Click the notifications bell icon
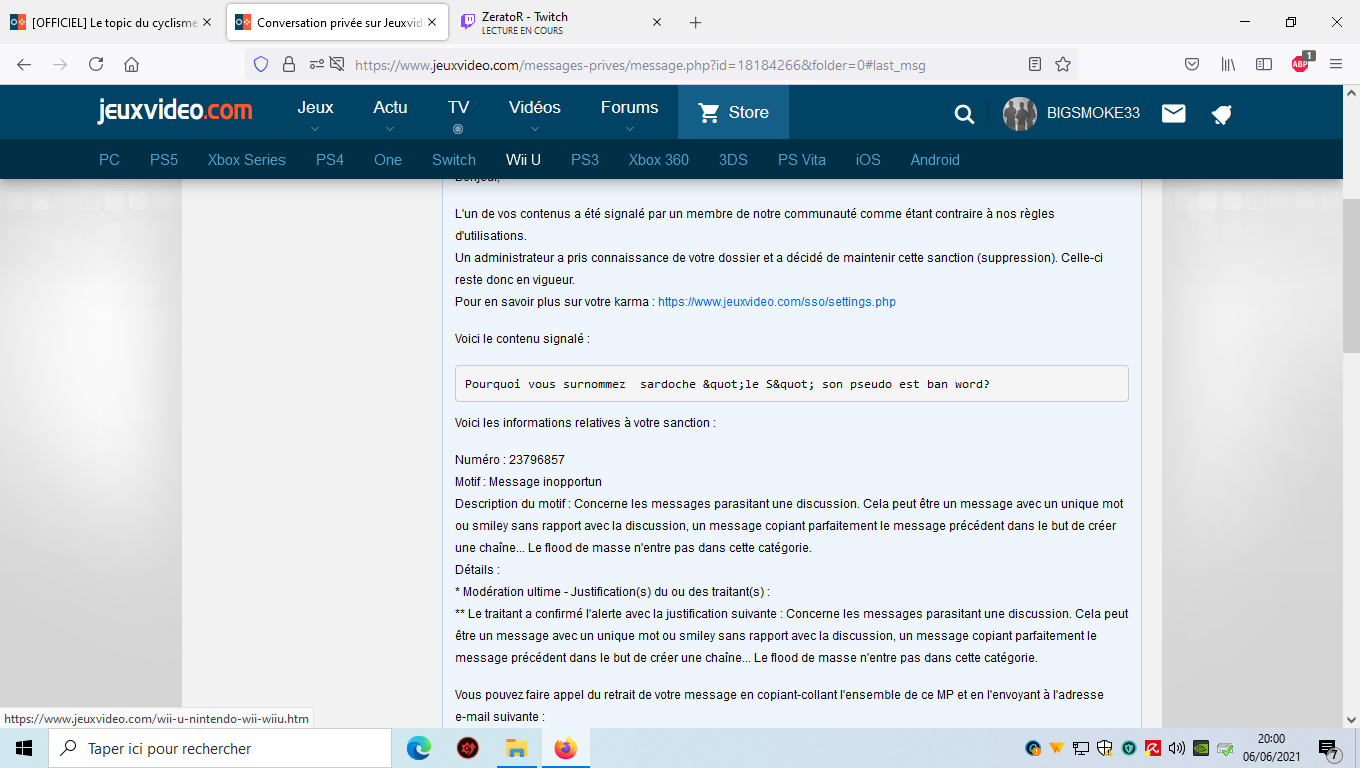This screenshot has width=1360, height=768. pyautogui.click(x=1221, y=114)
